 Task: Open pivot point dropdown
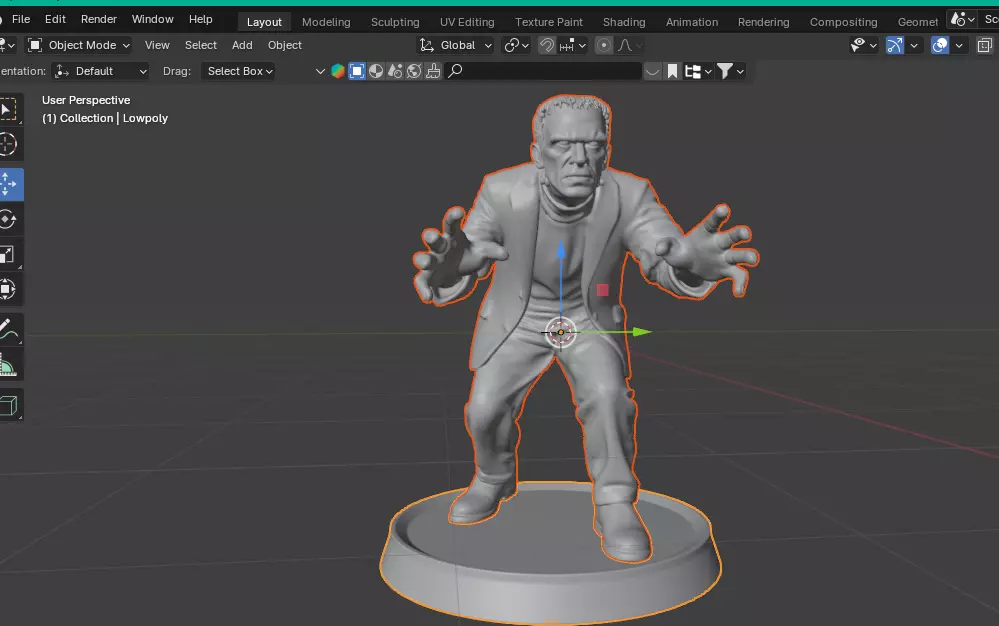click(516, 45)
